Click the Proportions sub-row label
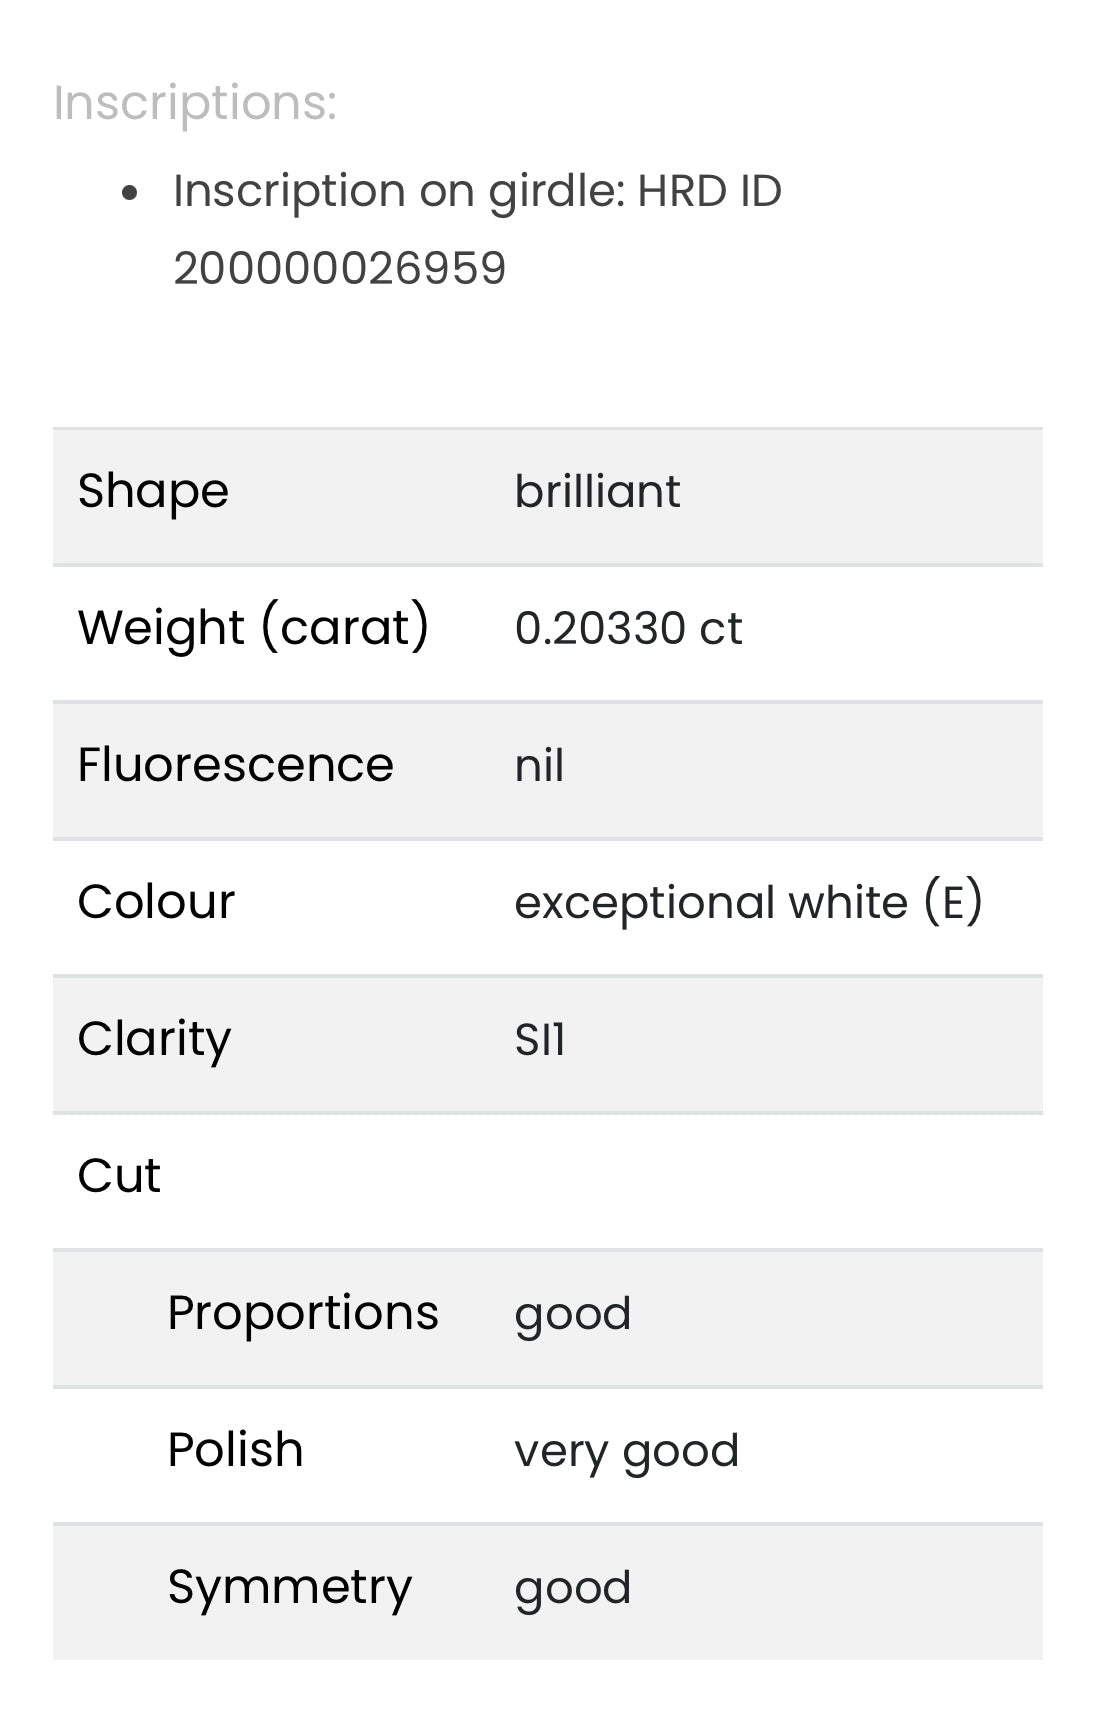The image size is (1099, 1711). [303, 1313]
